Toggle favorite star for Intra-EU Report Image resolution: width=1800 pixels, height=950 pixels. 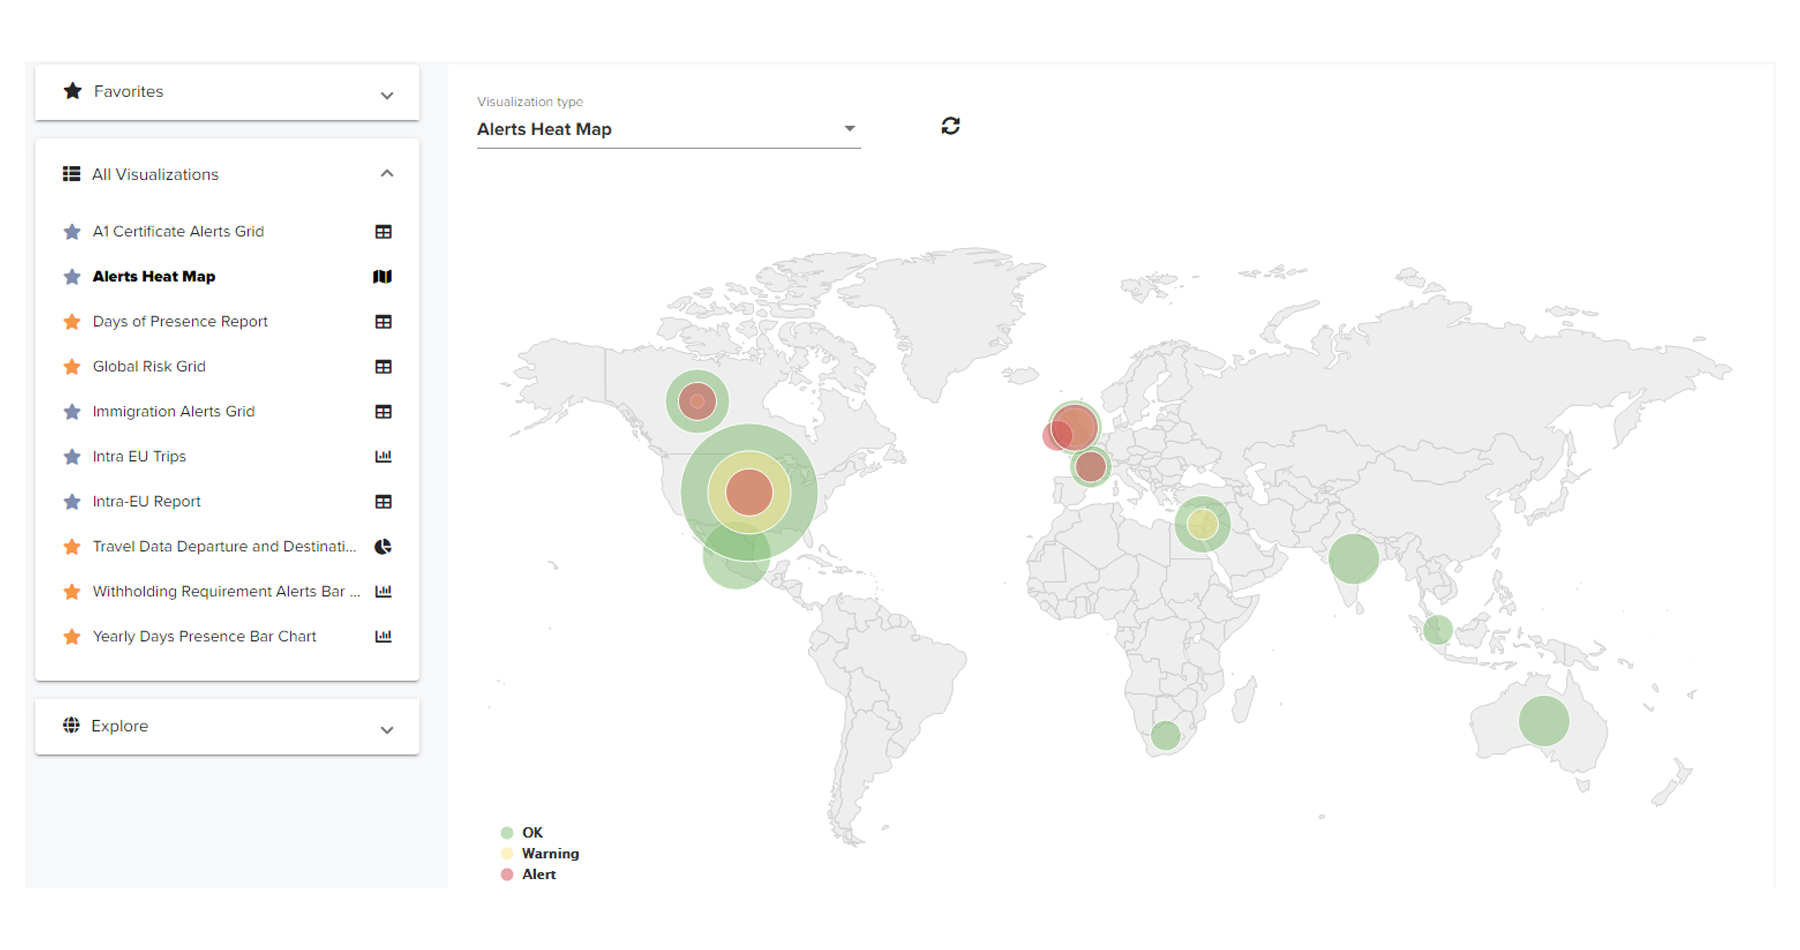(x=72, y=502)
